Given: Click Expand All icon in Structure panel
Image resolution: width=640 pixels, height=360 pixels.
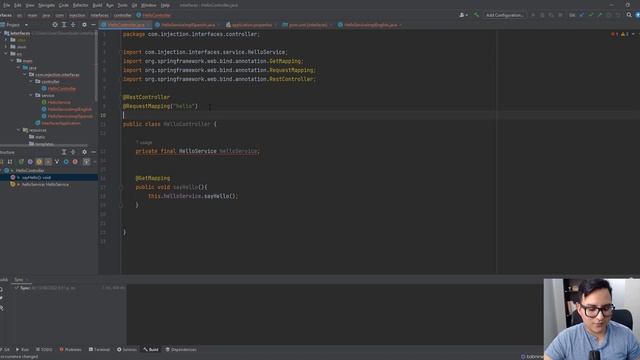Looking at the screenshot, I should (64, 152).
